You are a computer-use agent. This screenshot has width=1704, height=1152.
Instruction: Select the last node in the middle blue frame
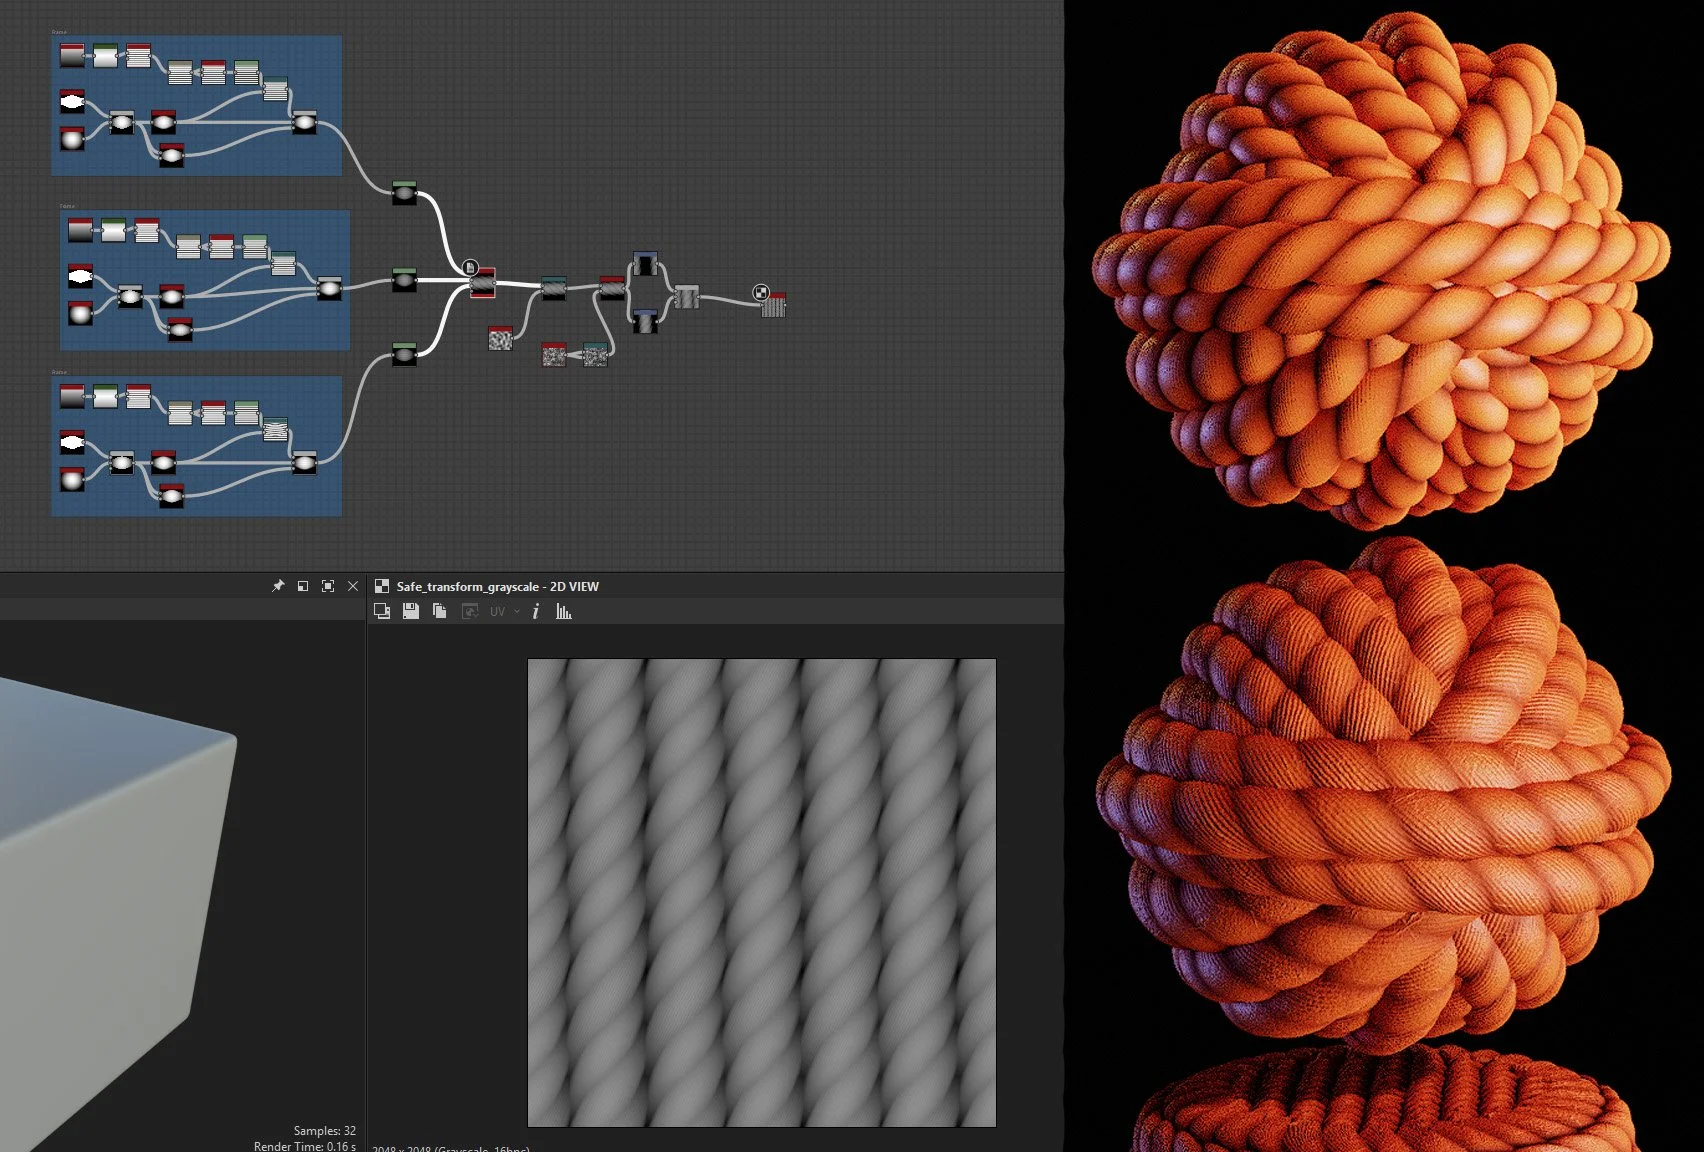(x=329, y=288)
